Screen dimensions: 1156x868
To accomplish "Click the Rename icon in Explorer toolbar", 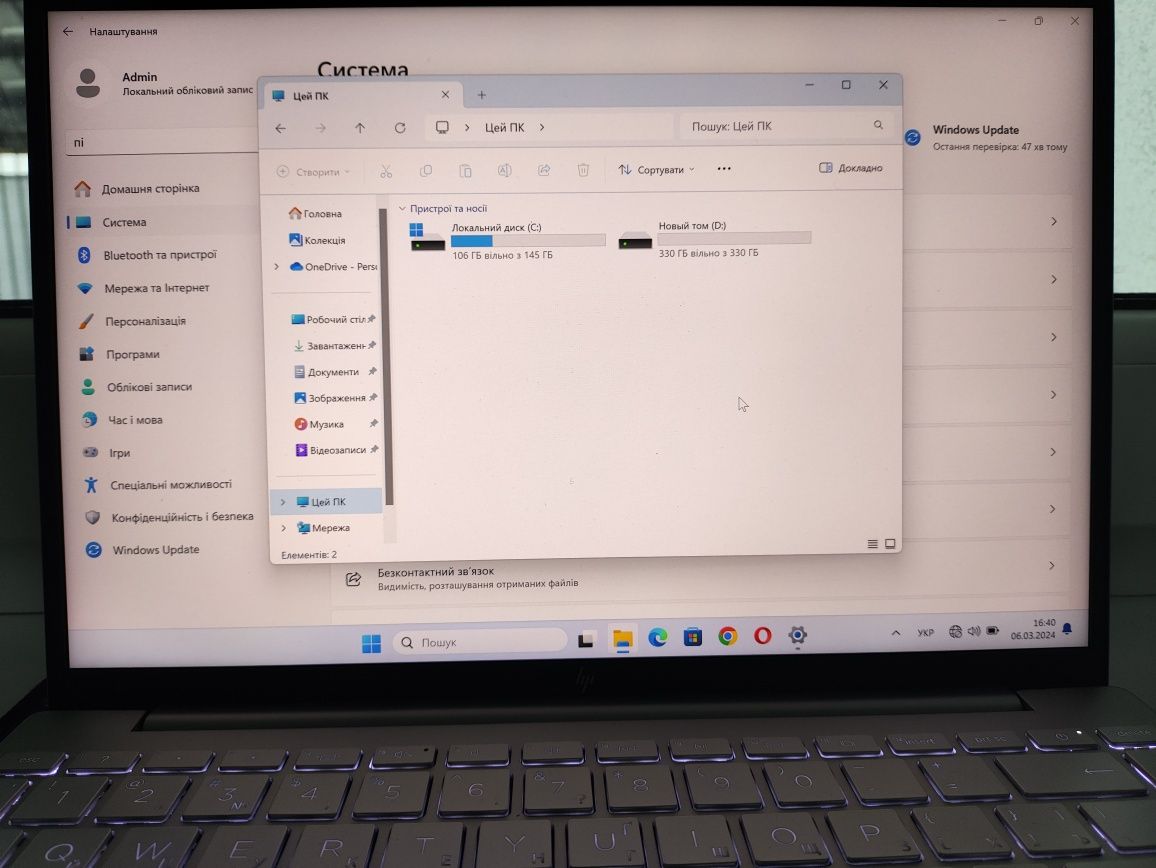I will (x=505, y=170).
